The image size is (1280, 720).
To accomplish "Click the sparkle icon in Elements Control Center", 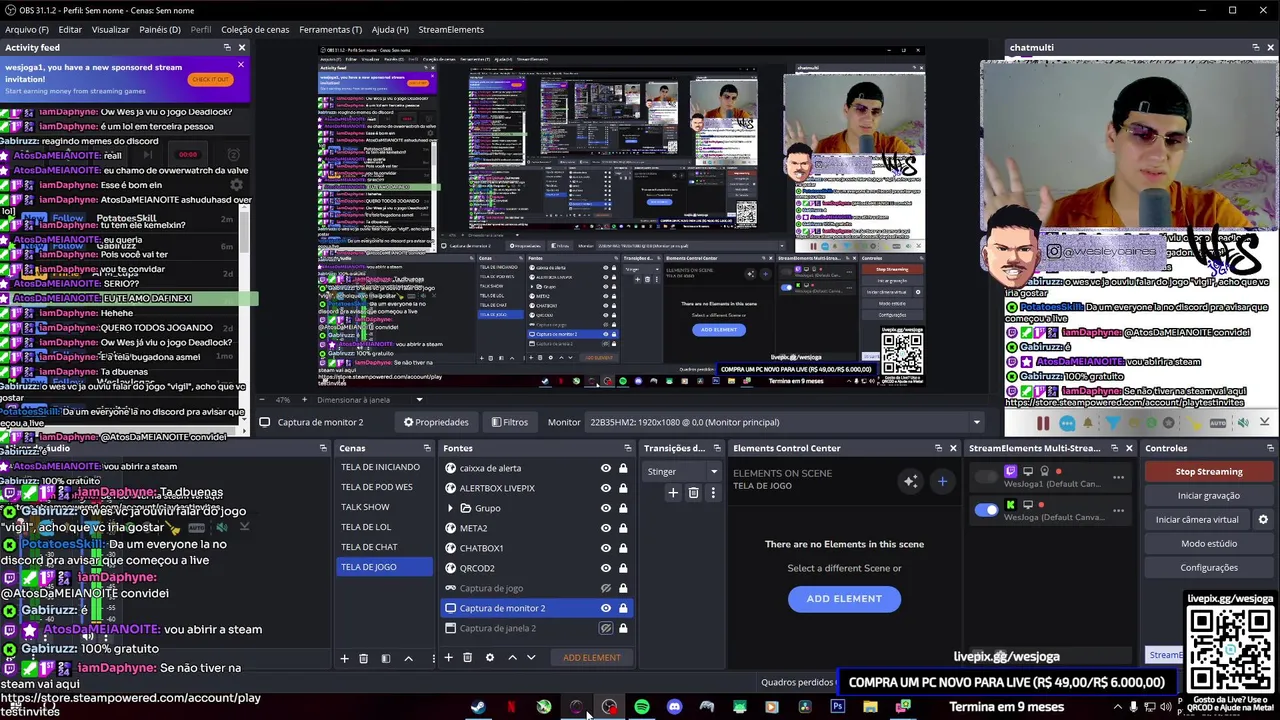I will coord(910,481).
